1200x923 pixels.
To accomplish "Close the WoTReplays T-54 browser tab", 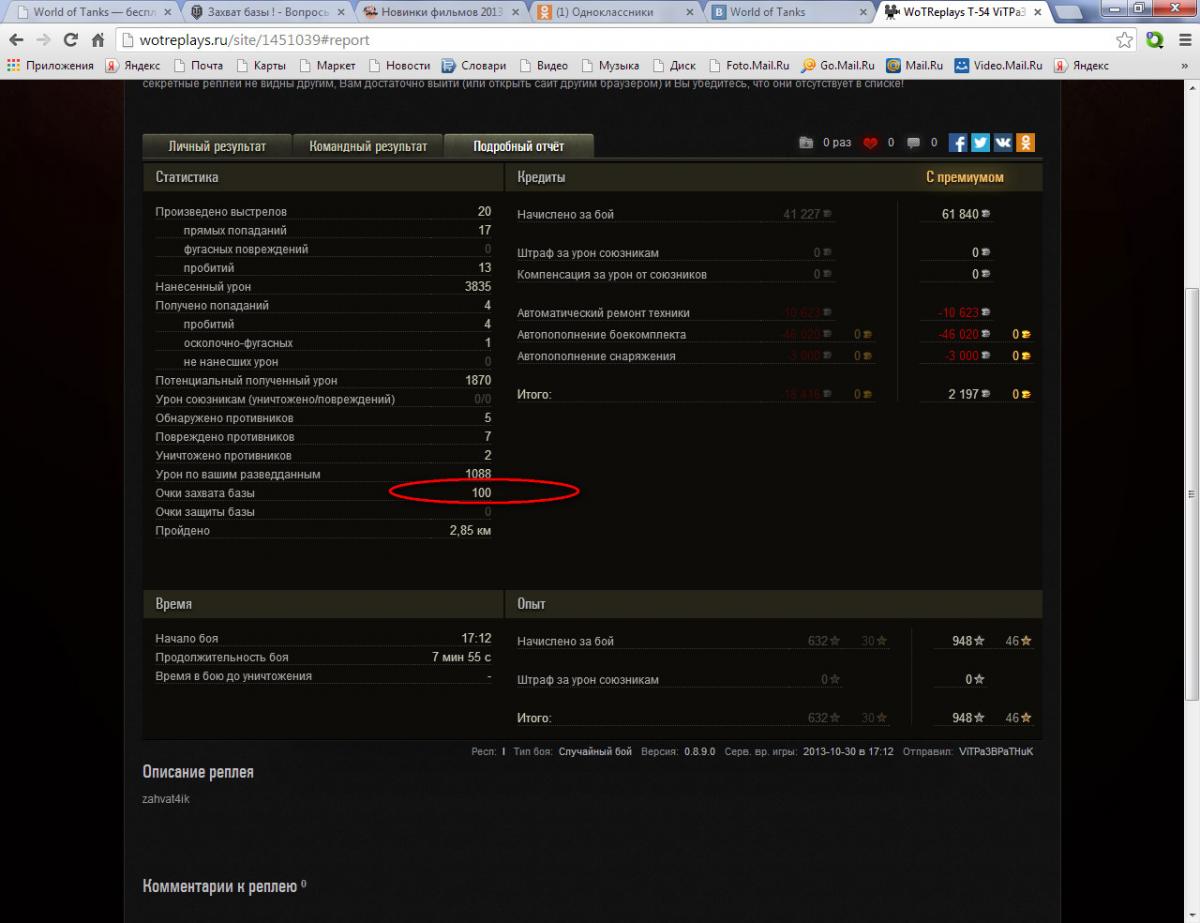I will [1037, 12].
